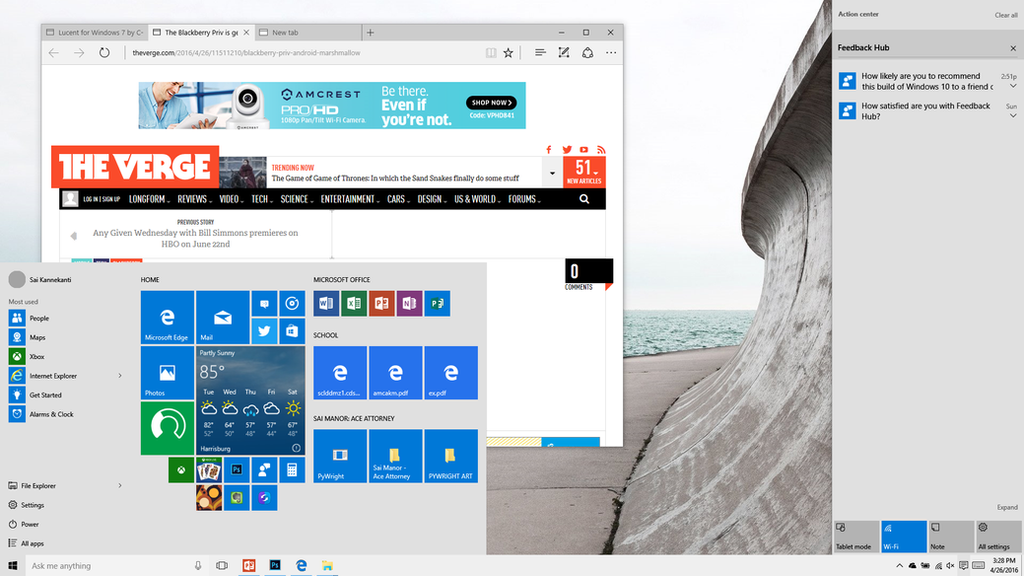Open All apps in the Start menu
This screenshot has width=1024, height=576.
26,543
